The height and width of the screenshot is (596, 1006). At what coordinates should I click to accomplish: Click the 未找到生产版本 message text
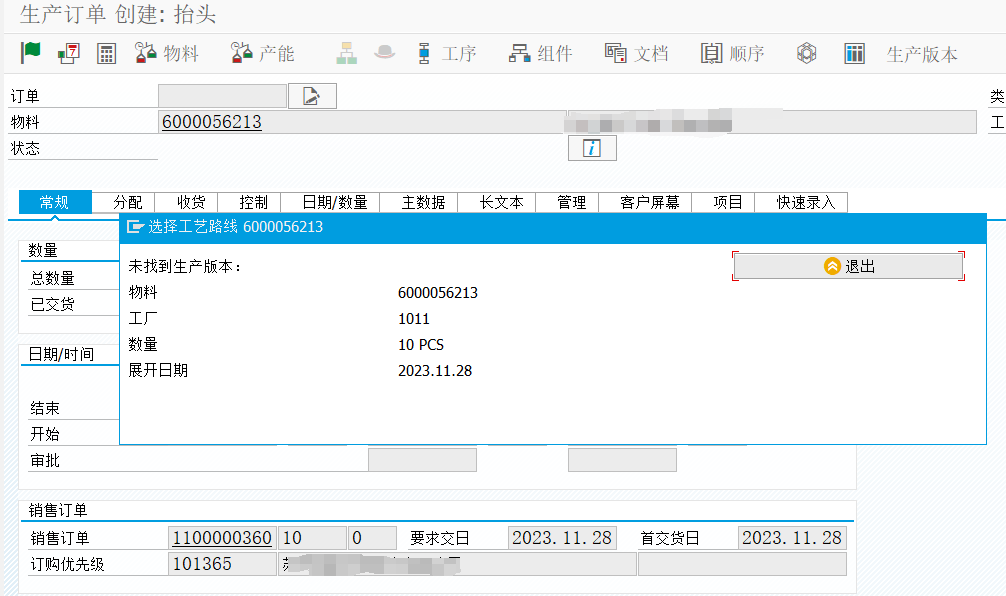(x=185, y=266)
